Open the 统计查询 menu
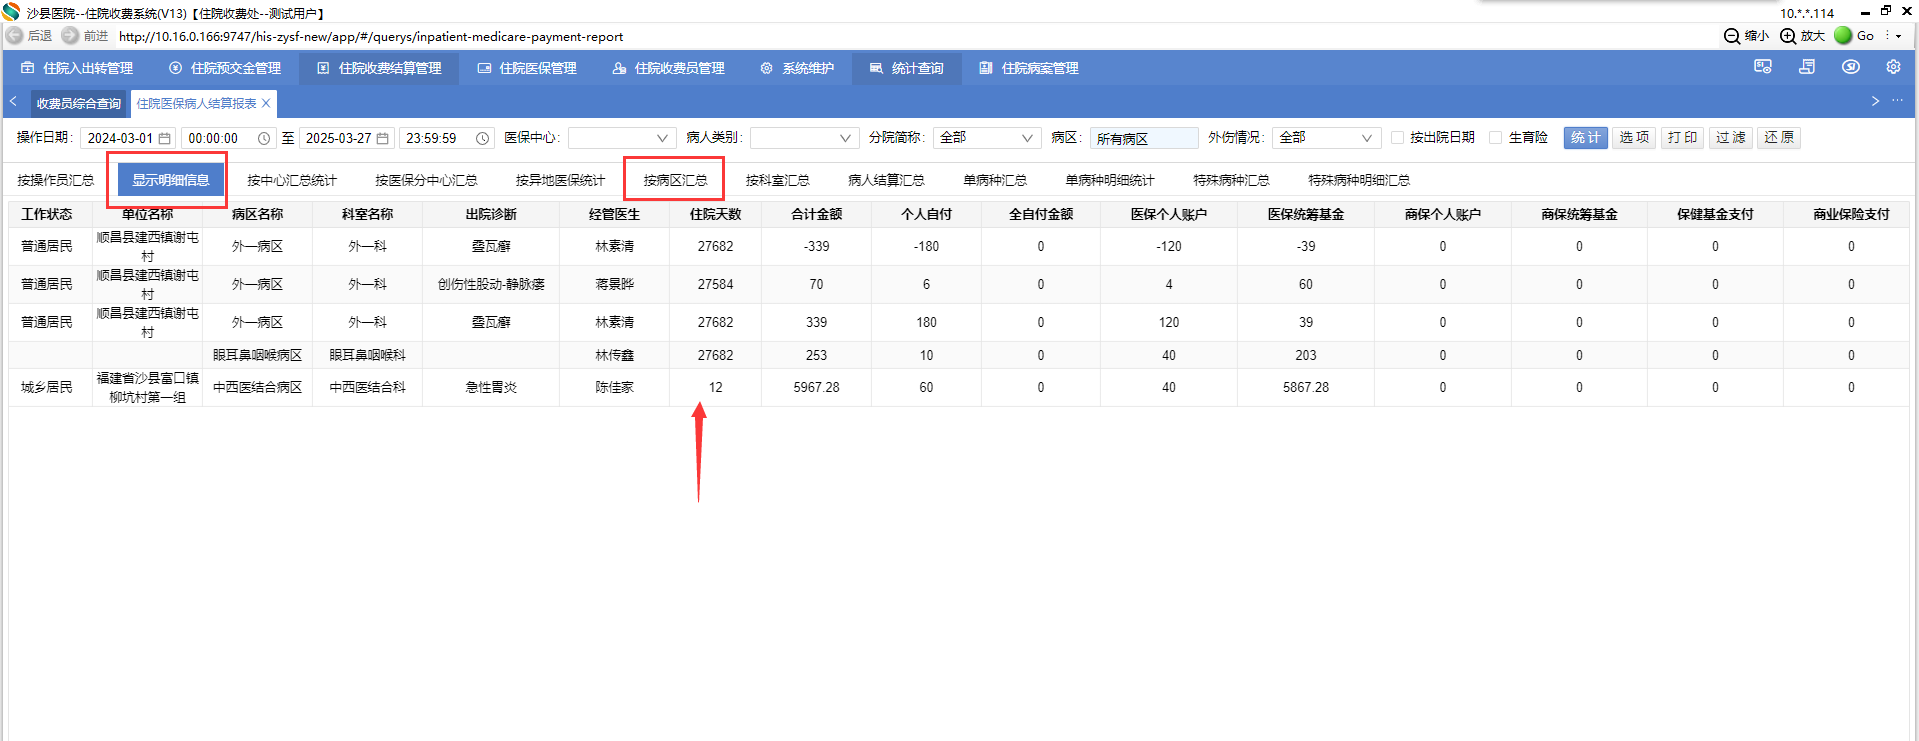 point(906,68)
